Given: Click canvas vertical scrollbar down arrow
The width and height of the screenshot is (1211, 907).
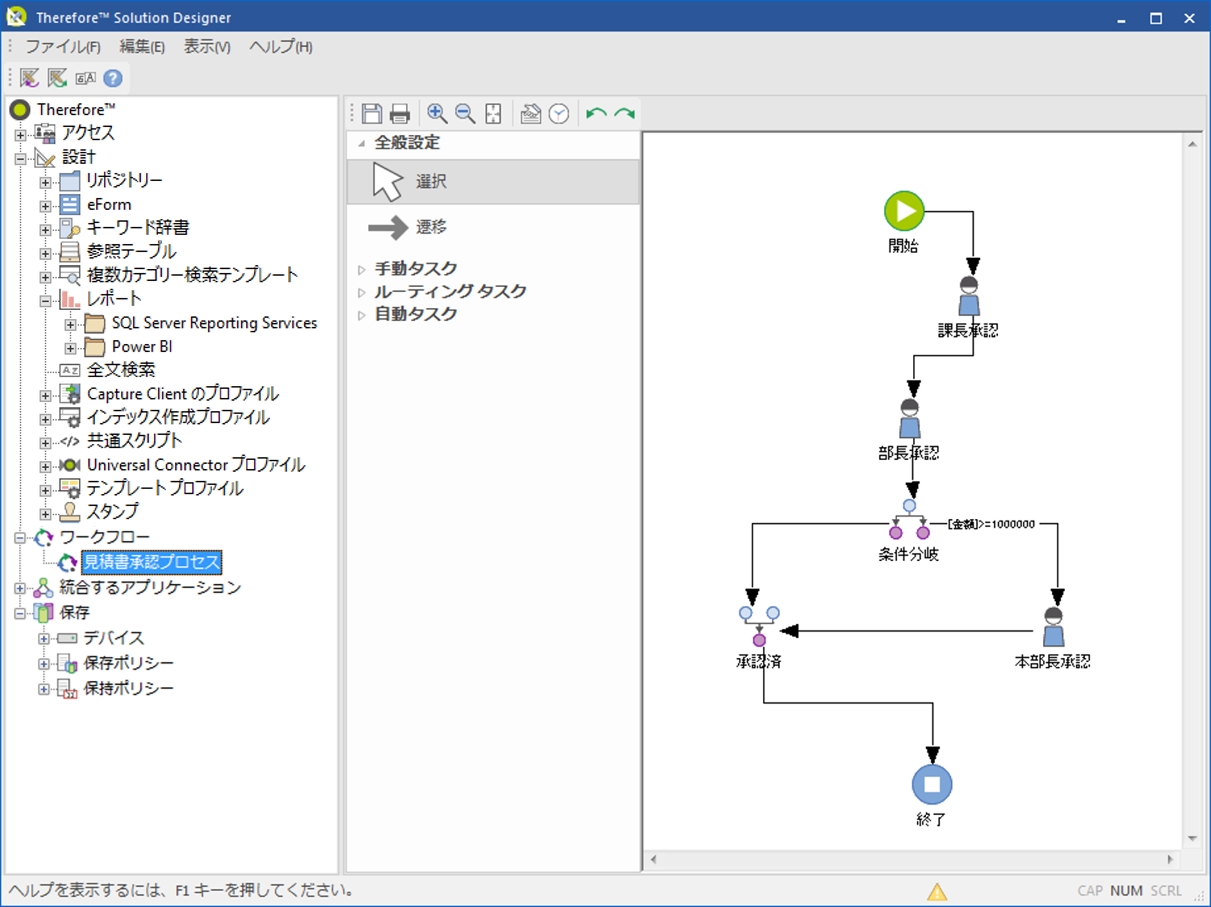Looking at the screenshot, I should click(1192, 838).
